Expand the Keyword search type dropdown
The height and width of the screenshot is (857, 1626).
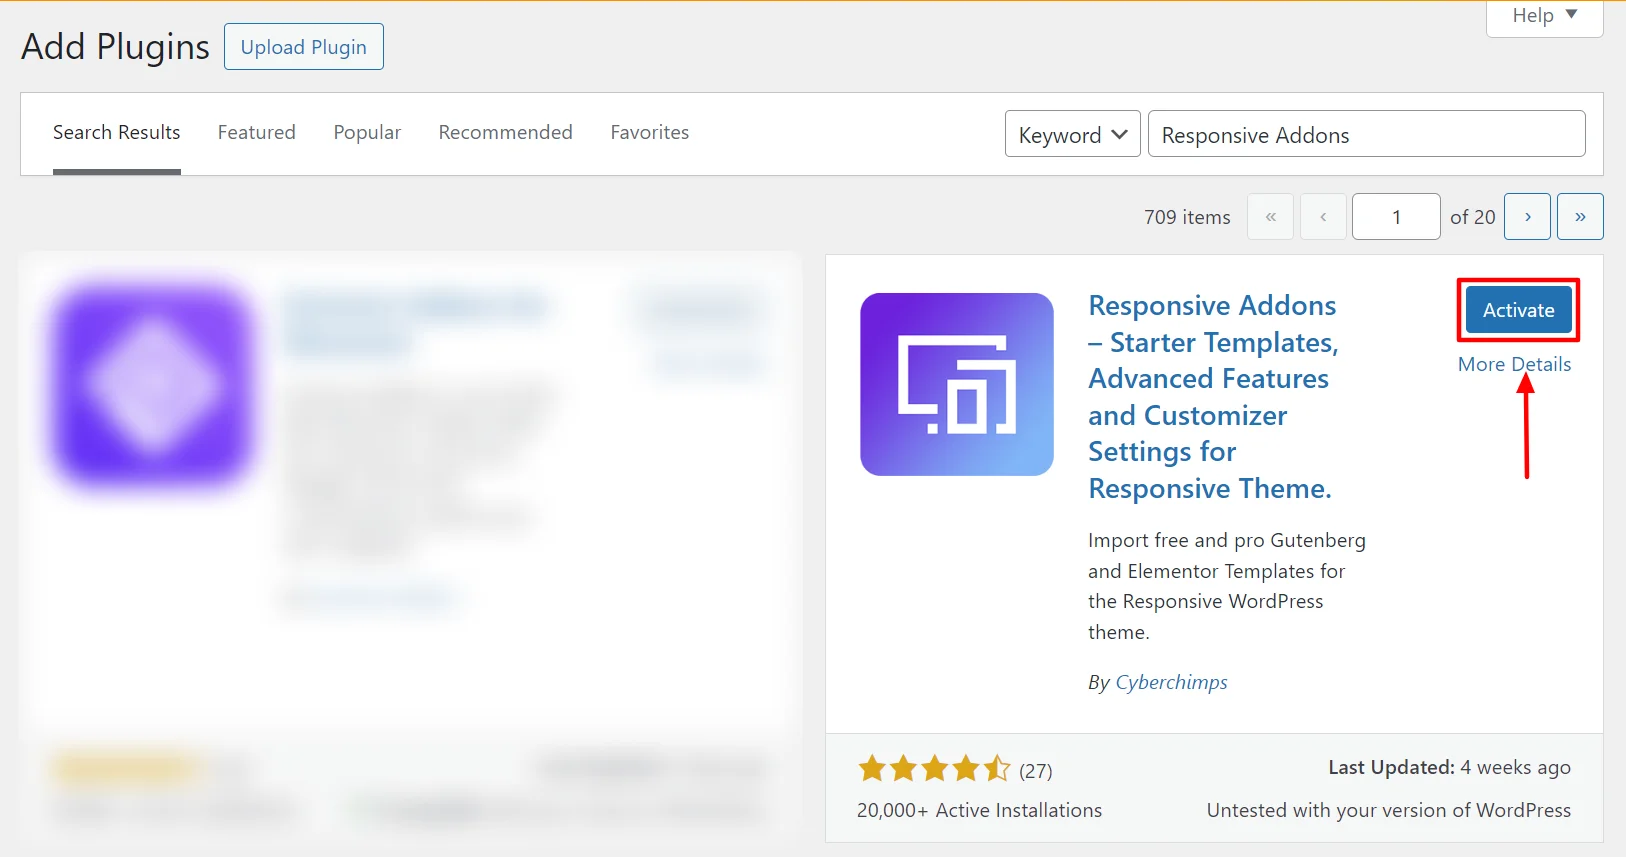click(1073, 134)
